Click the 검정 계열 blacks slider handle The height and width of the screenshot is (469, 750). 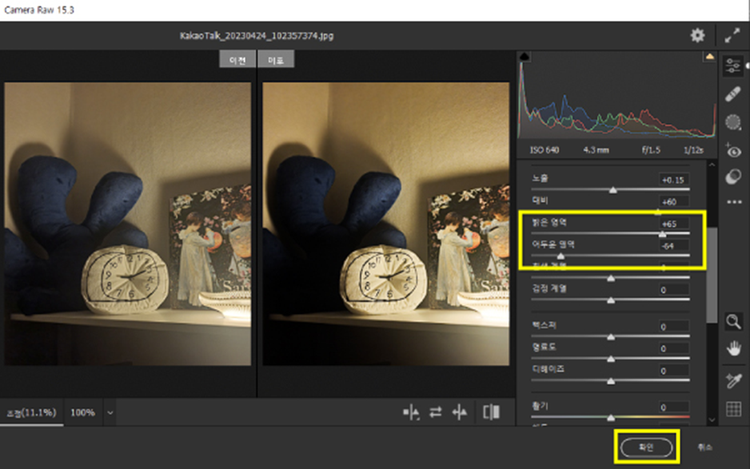611,300
